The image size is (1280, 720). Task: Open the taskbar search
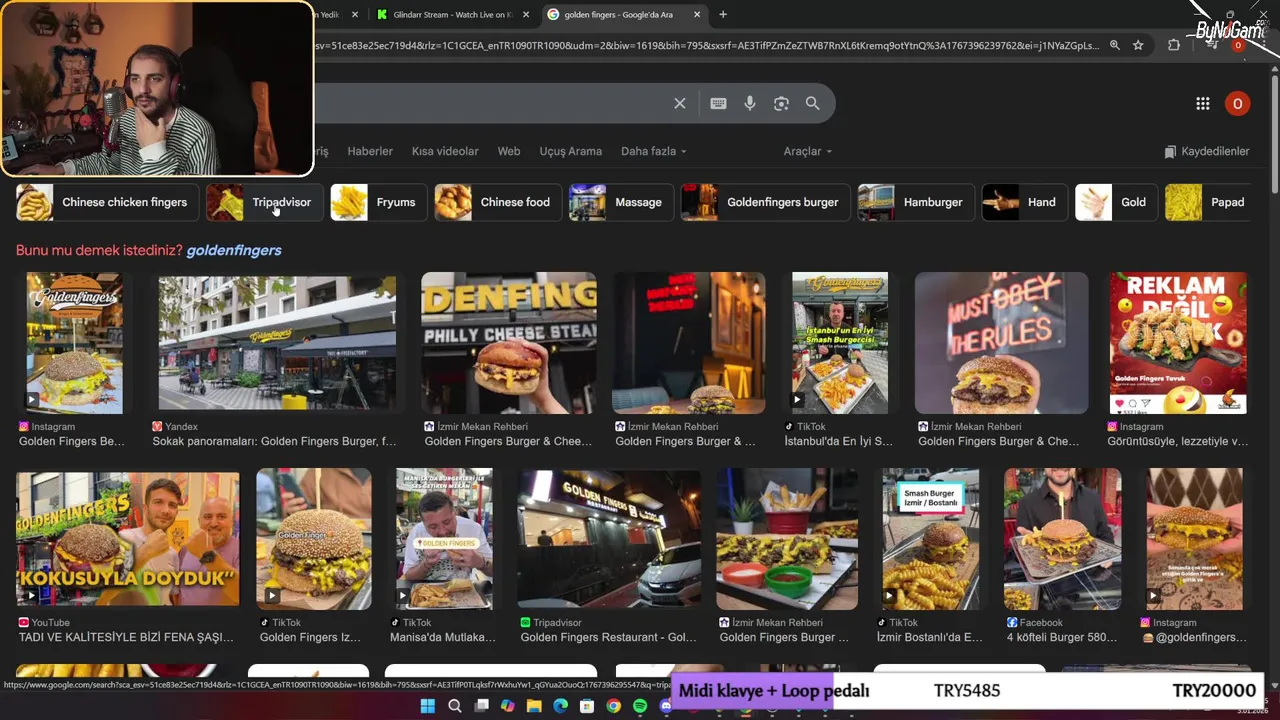click(x=455, y=706)
